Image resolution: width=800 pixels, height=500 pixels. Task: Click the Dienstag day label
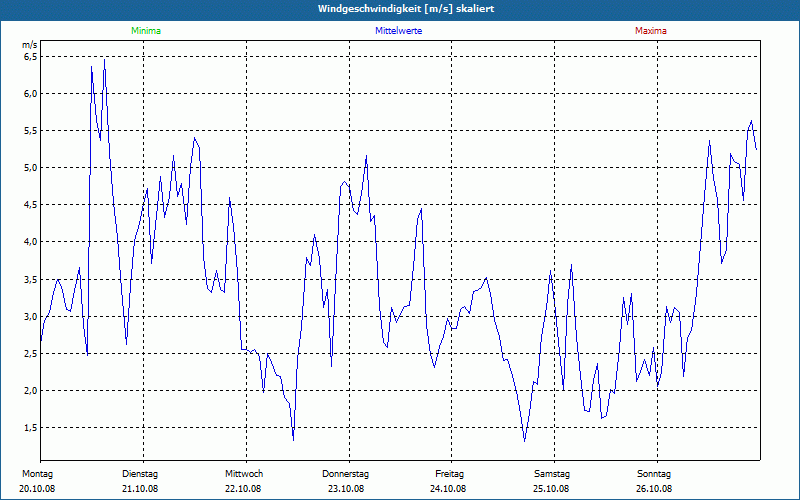pos(140,474)
